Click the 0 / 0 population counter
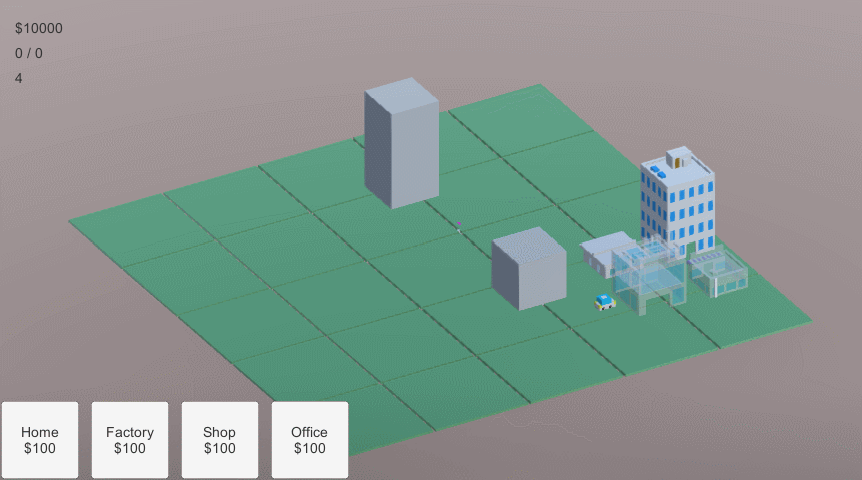 (x=29, y=53)
